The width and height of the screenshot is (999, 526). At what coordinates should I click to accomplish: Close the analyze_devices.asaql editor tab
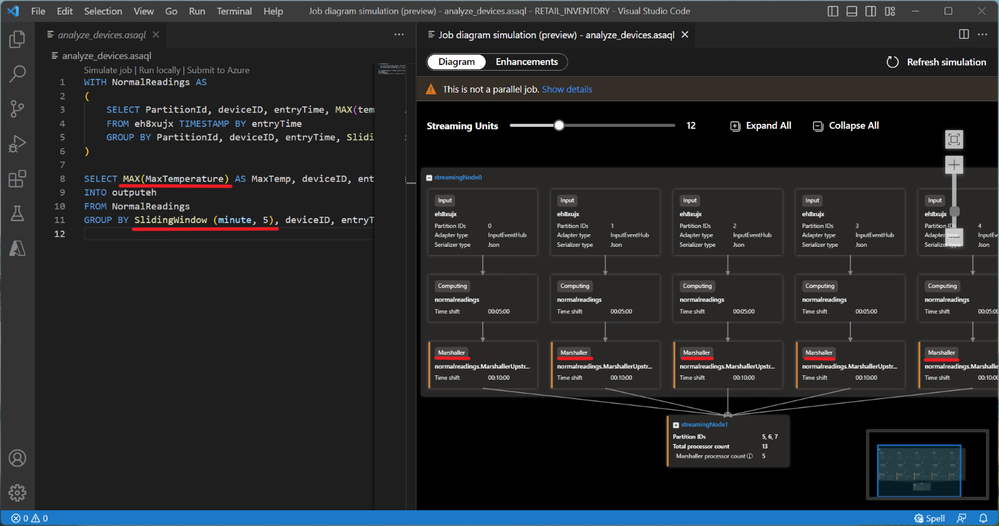click(155, 34)
